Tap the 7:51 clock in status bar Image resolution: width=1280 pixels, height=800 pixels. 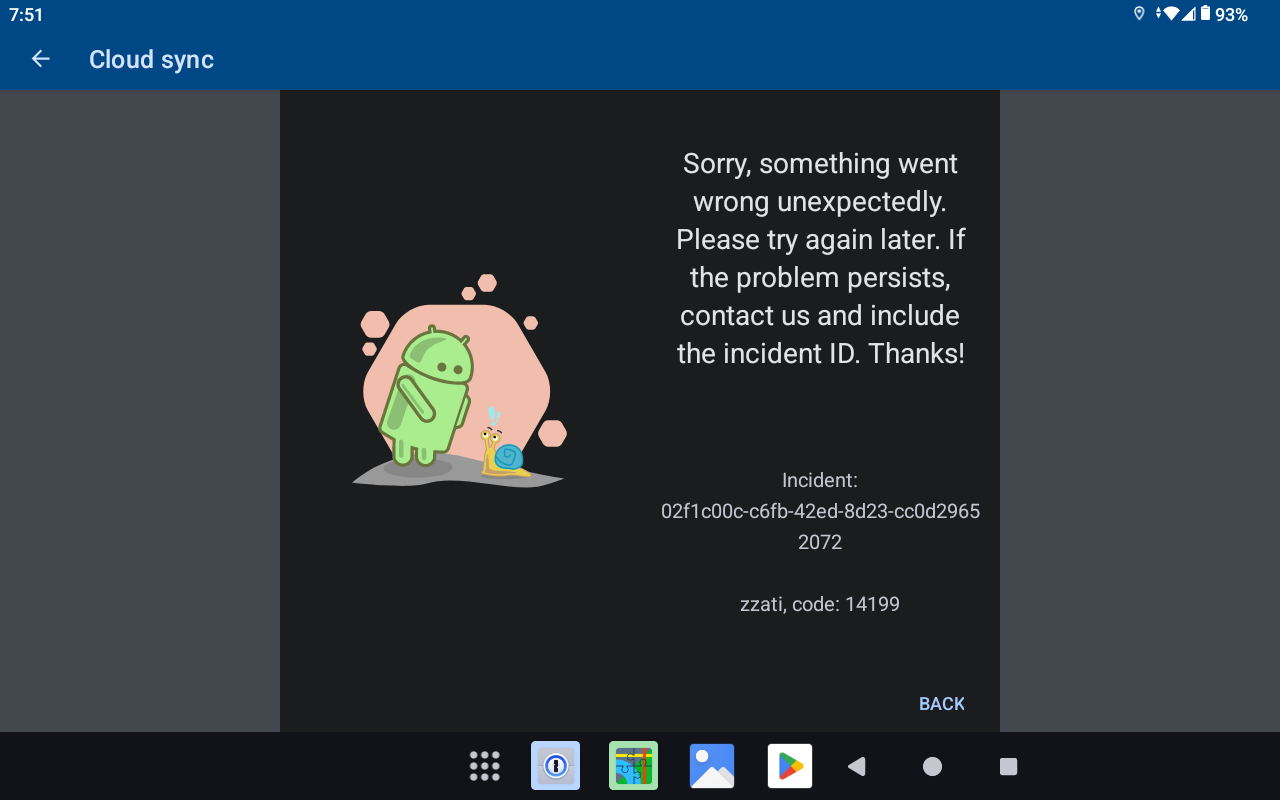(26, 15)
